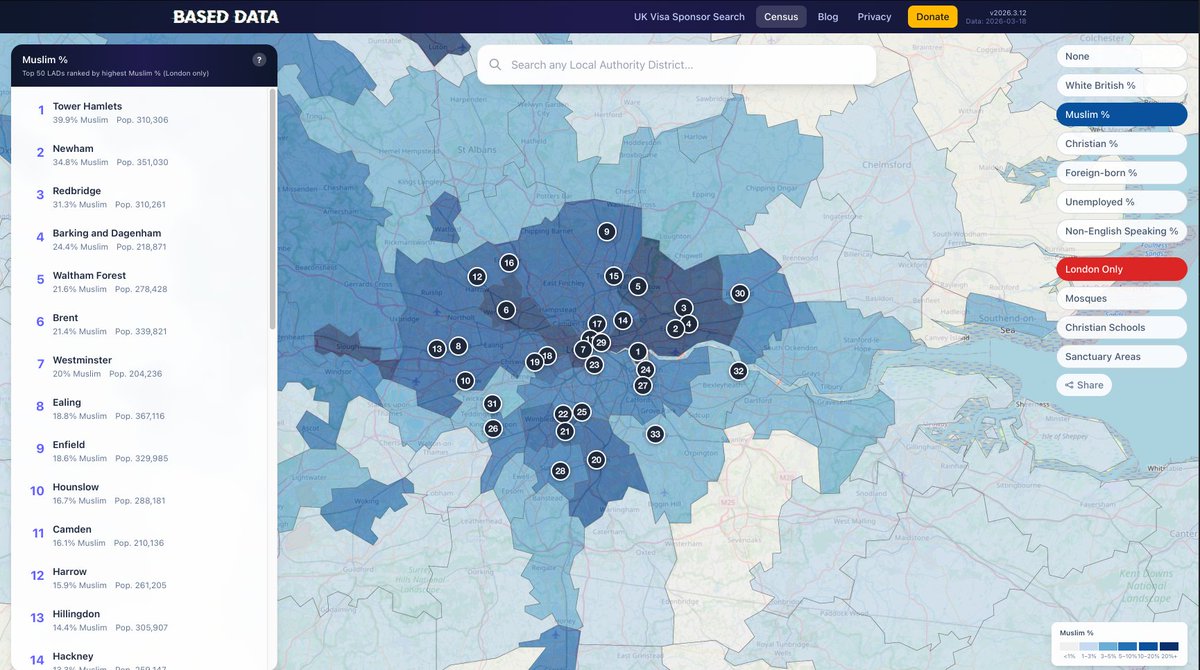Open Tower Hamlets in ranking list

click(x=140, y=113)
